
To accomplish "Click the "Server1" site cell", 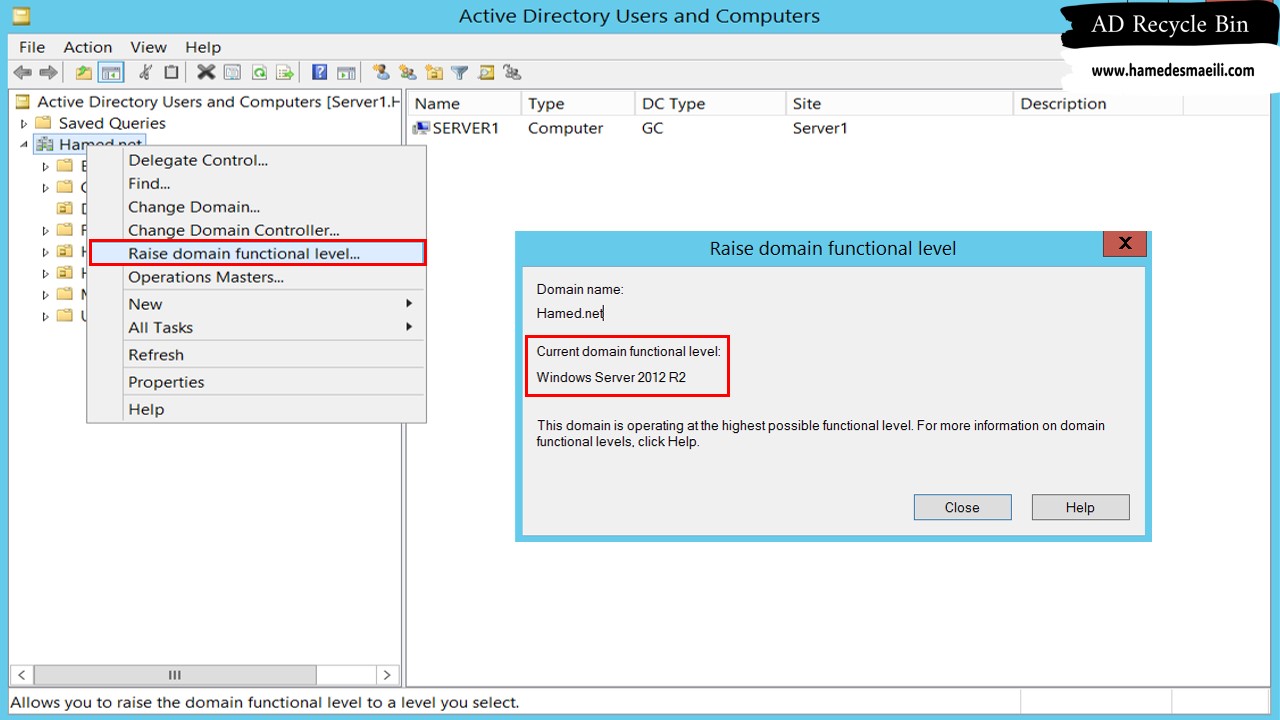I will [820, 128].
